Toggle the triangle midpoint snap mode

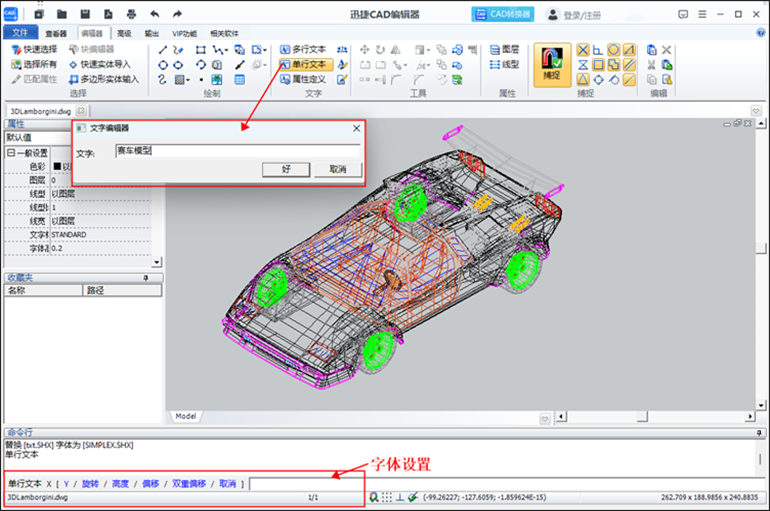(583, 80)
